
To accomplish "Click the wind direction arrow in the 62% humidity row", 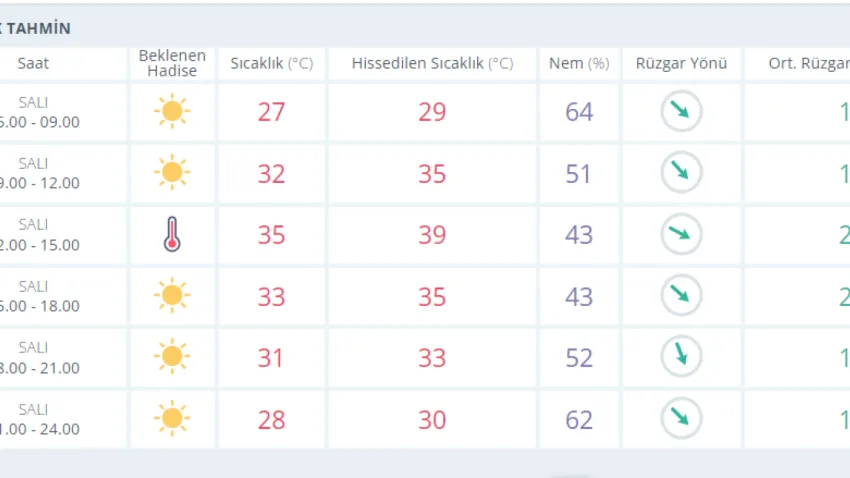I will click(681, 419).
